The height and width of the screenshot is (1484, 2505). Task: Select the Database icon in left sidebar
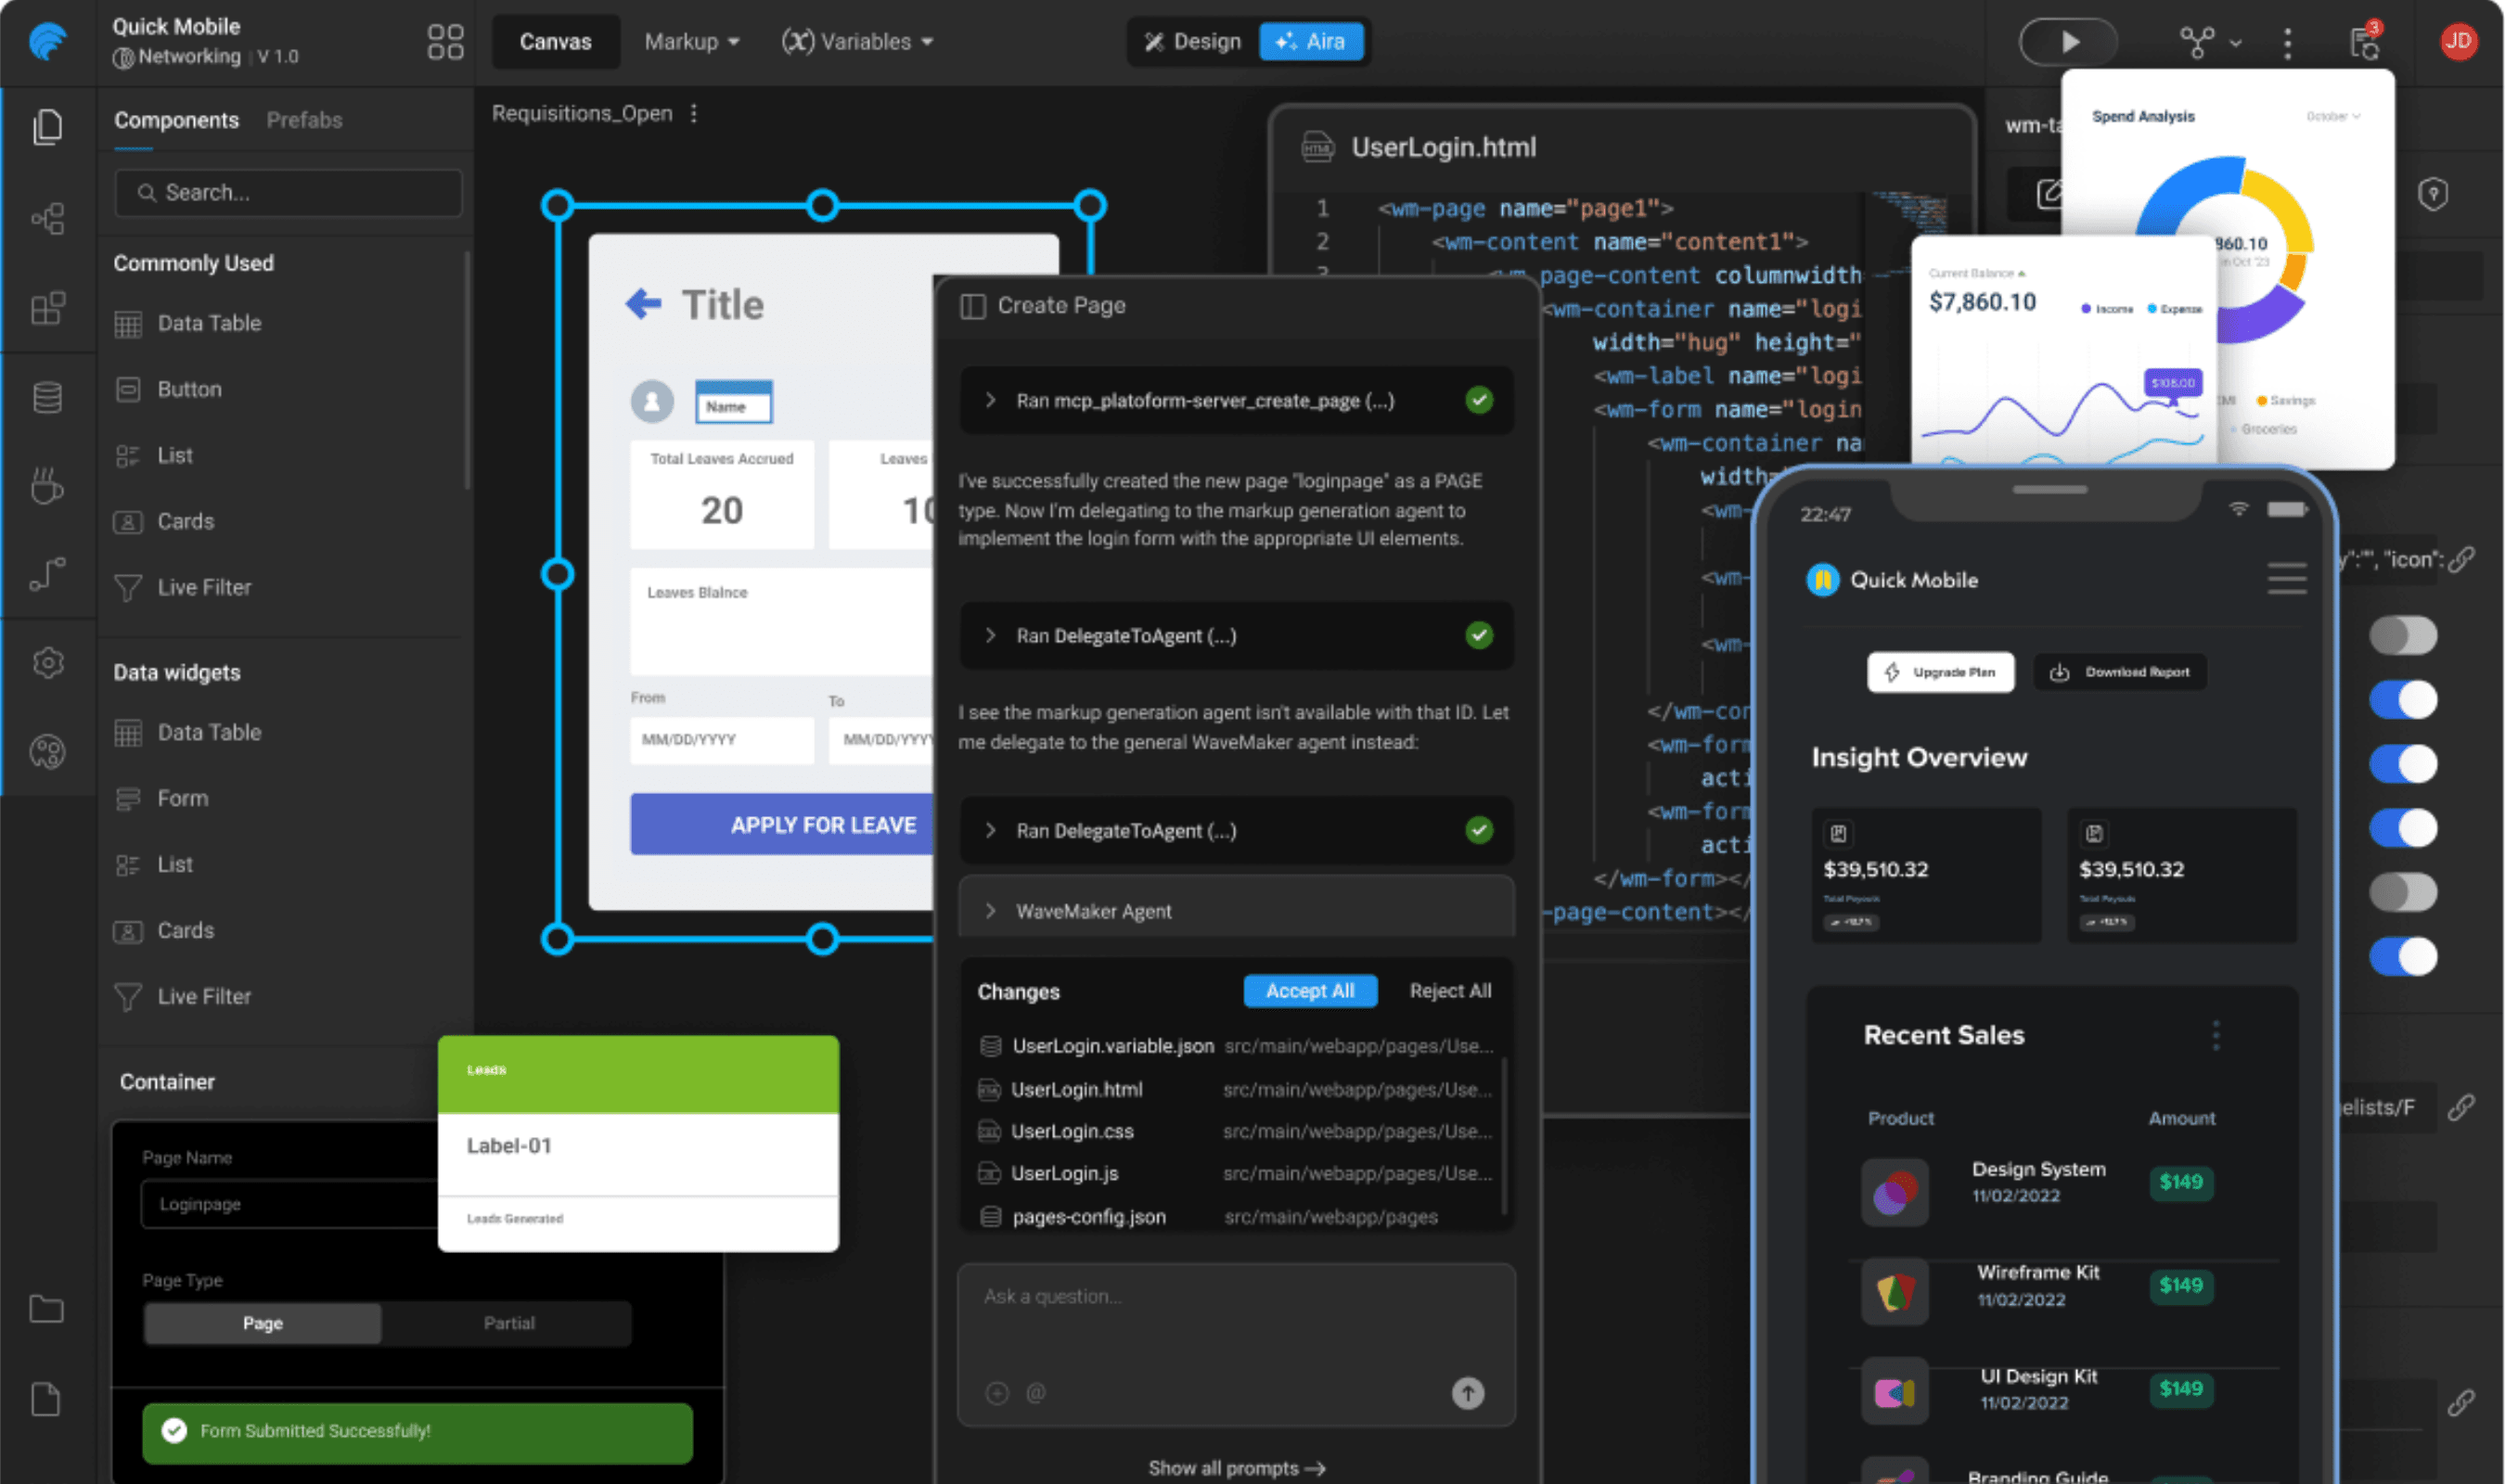click(50, 397)
